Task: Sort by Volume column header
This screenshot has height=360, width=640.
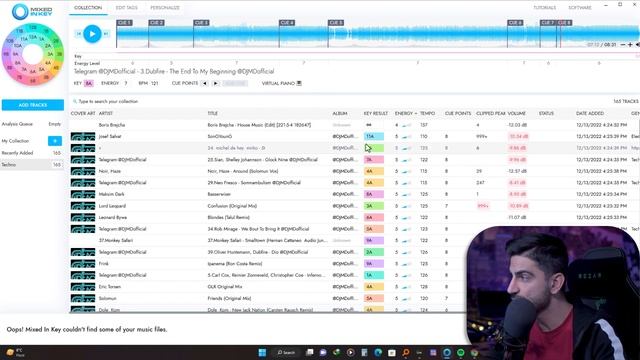Action: pyautogui.click(x=516, y=113)
